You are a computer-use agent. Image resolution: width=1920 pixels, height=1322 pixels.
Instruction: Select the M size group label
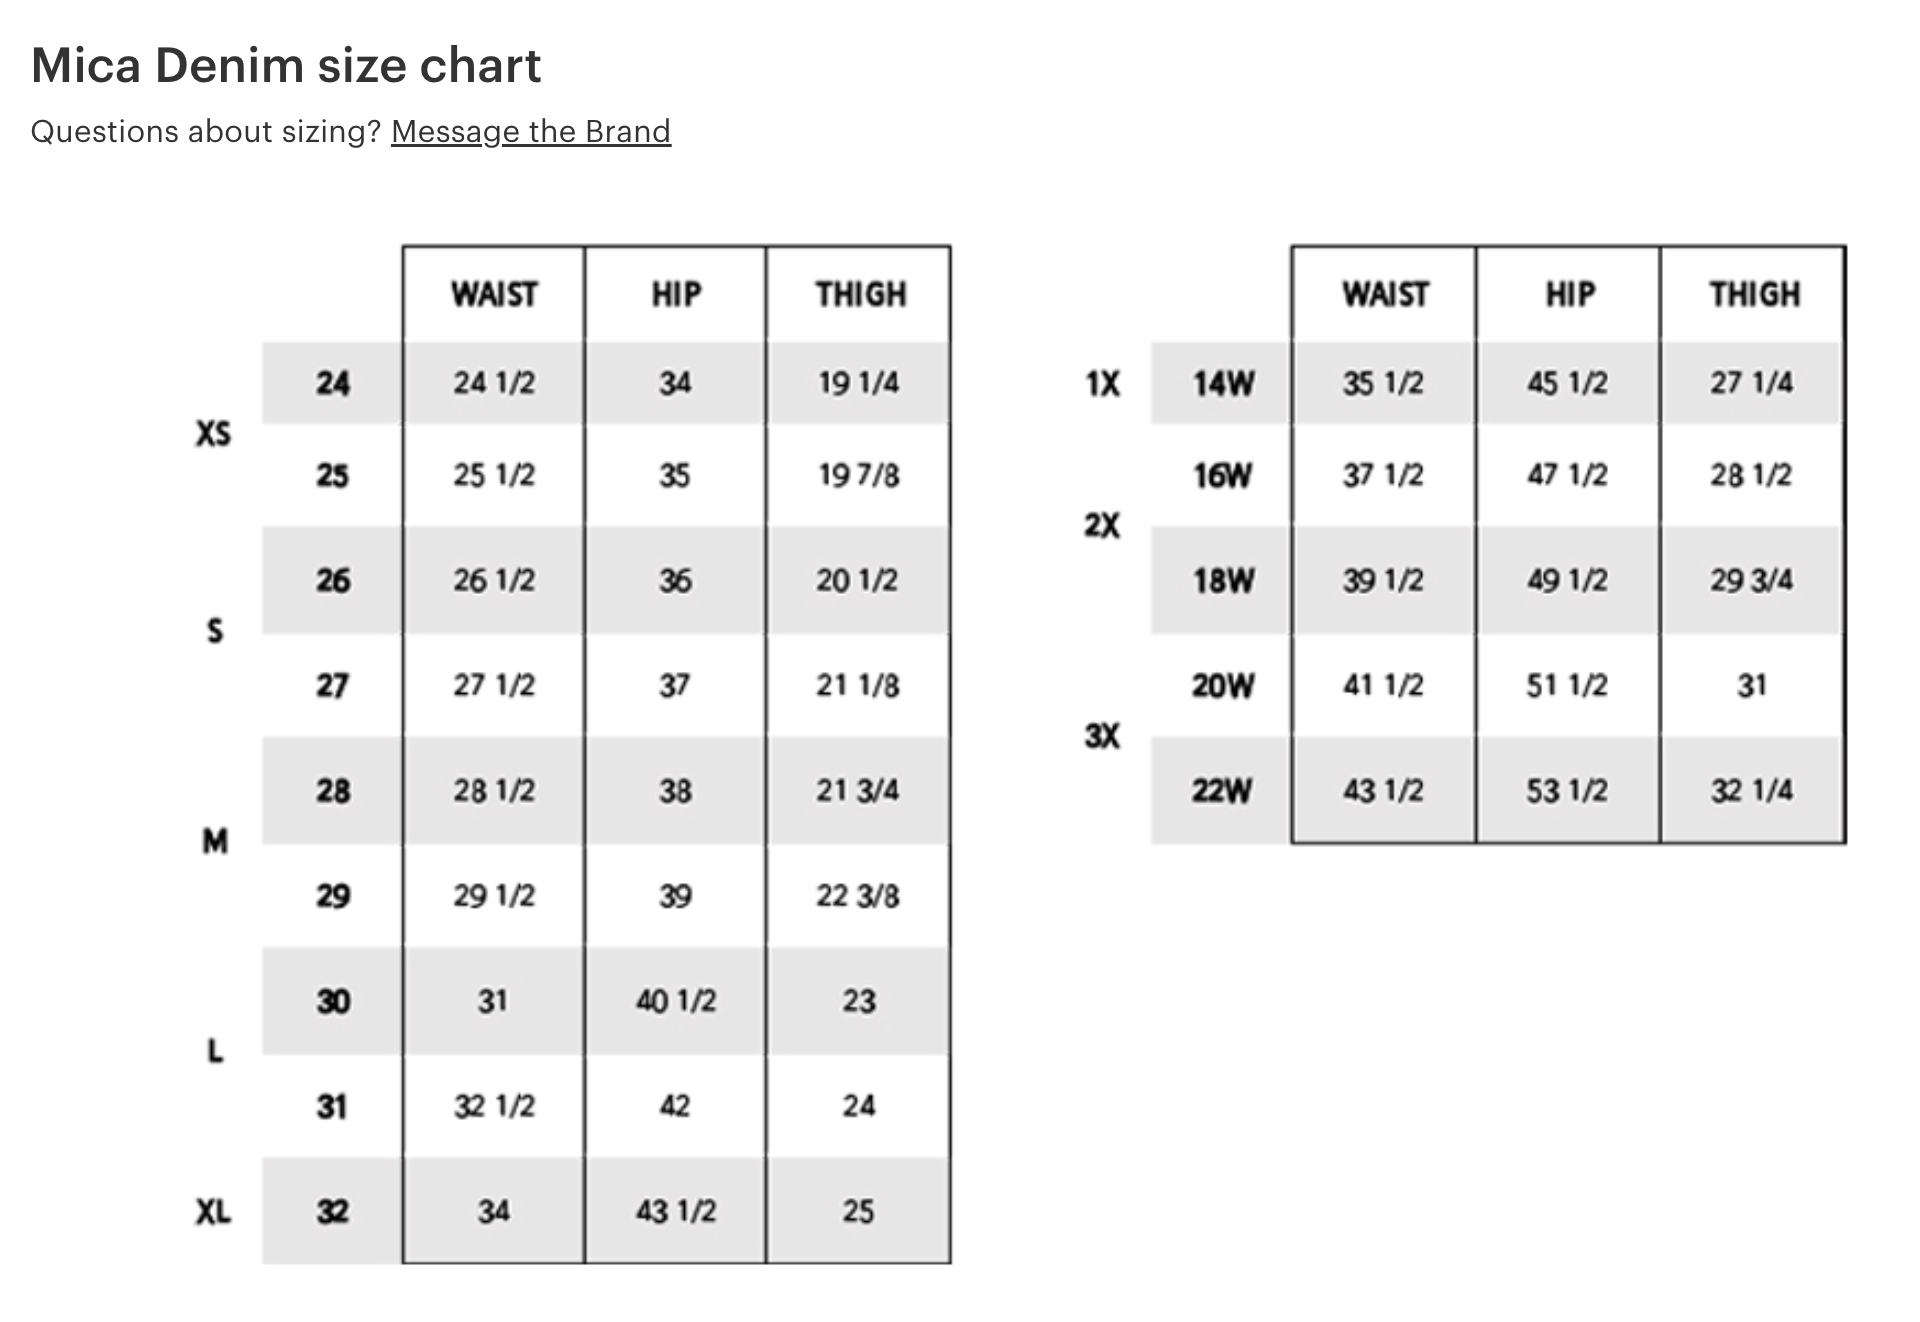point(215,842)
